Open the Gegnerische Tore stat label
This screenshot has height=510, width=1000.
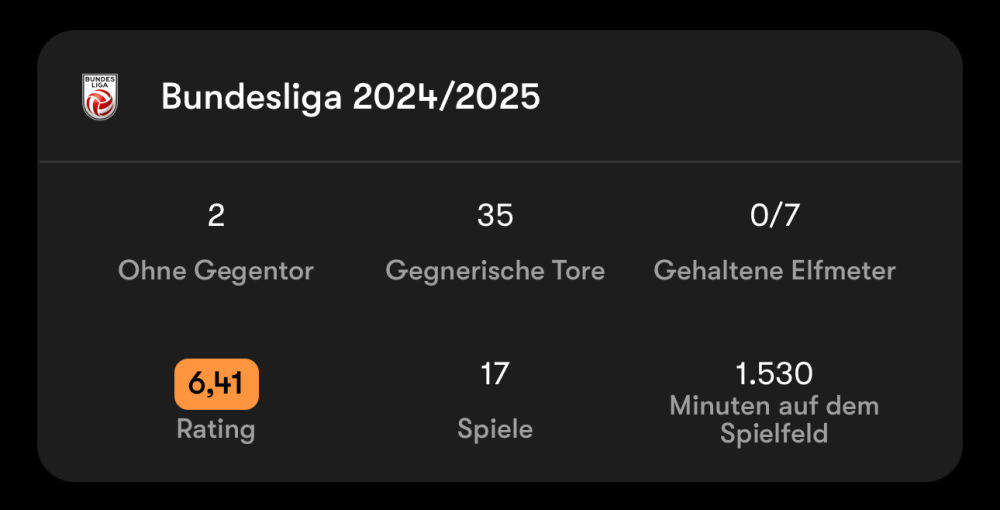click(x=495, y=270)
